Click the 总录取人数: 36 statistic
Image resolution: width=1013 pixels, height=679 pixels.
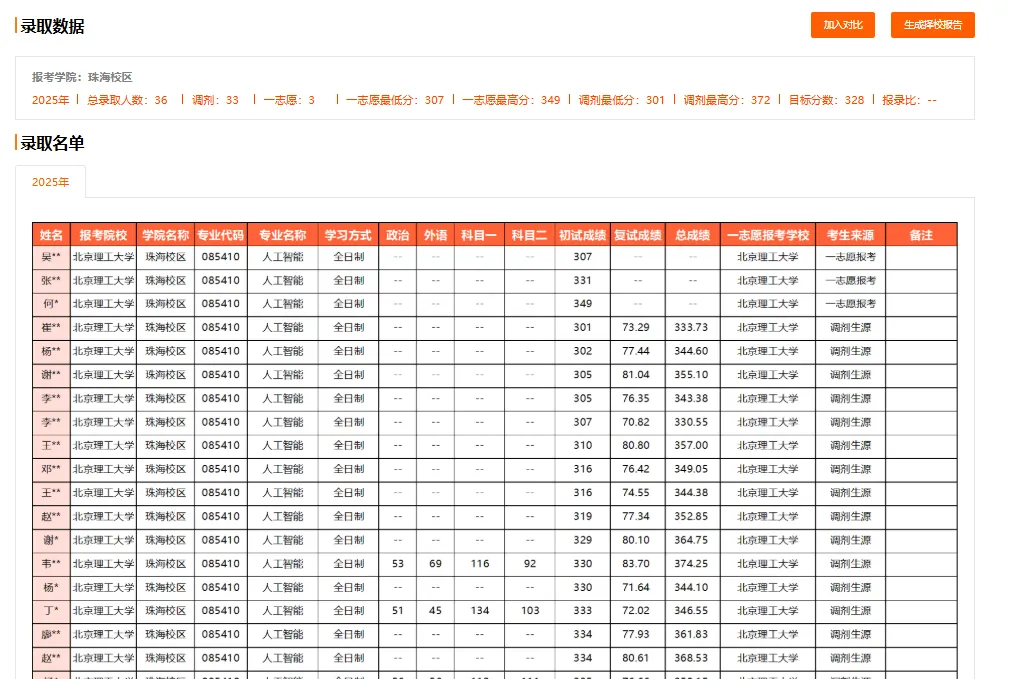click(127, 100)
